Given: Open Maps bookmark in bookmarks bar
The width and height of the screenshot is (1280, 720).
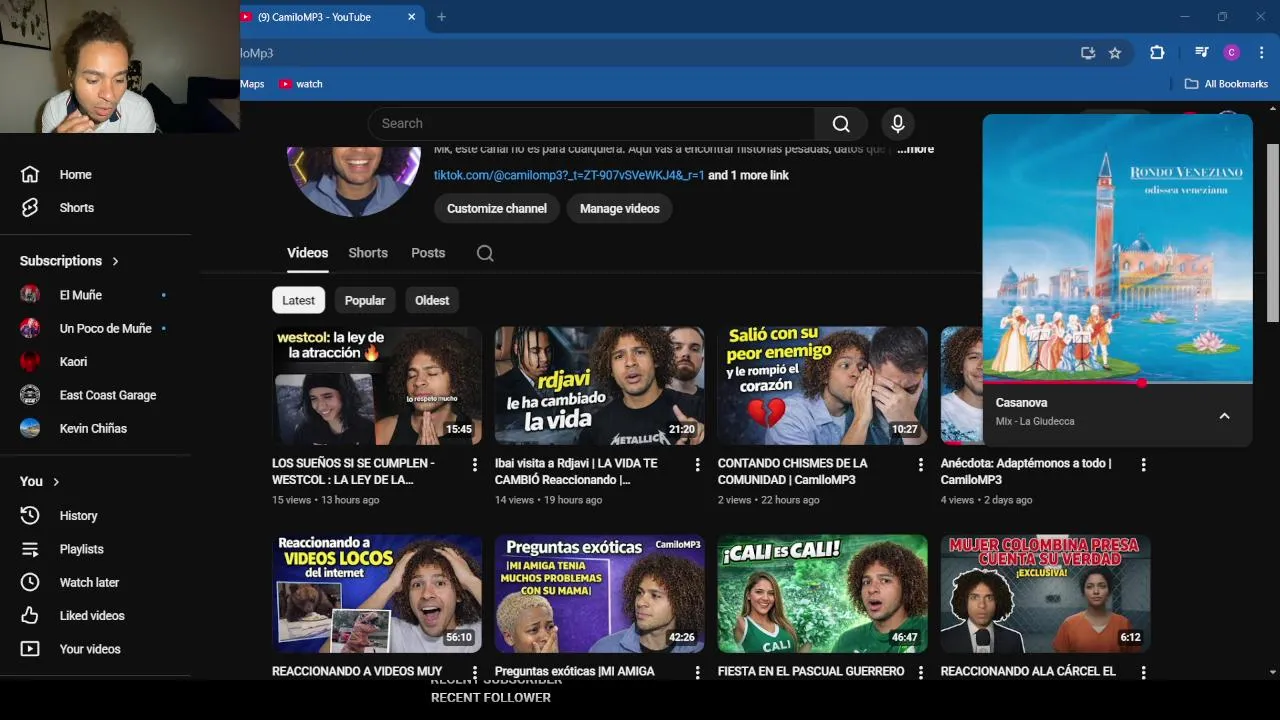Looking at the screenshot, I should tap(252, 84).
